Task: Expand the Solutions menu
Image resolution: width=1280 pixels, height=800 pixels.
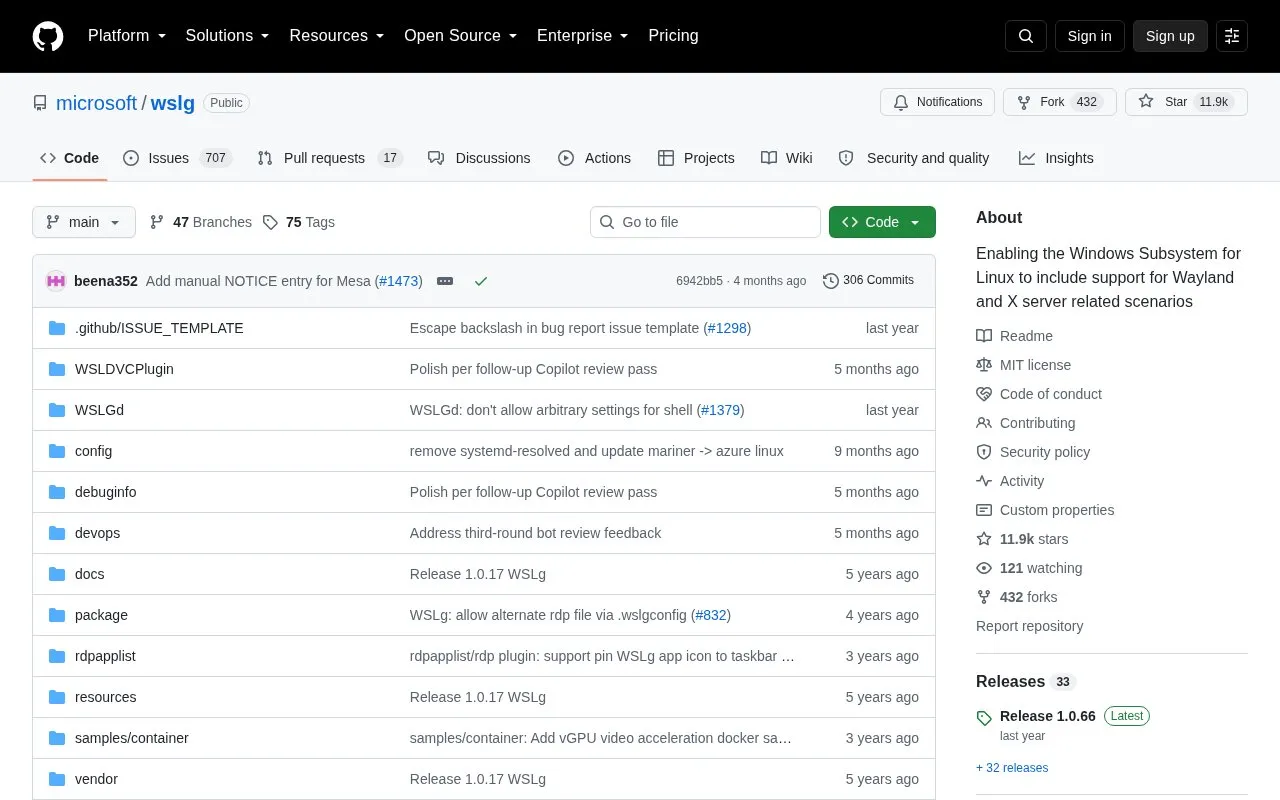Action: (x=228, y=36)
